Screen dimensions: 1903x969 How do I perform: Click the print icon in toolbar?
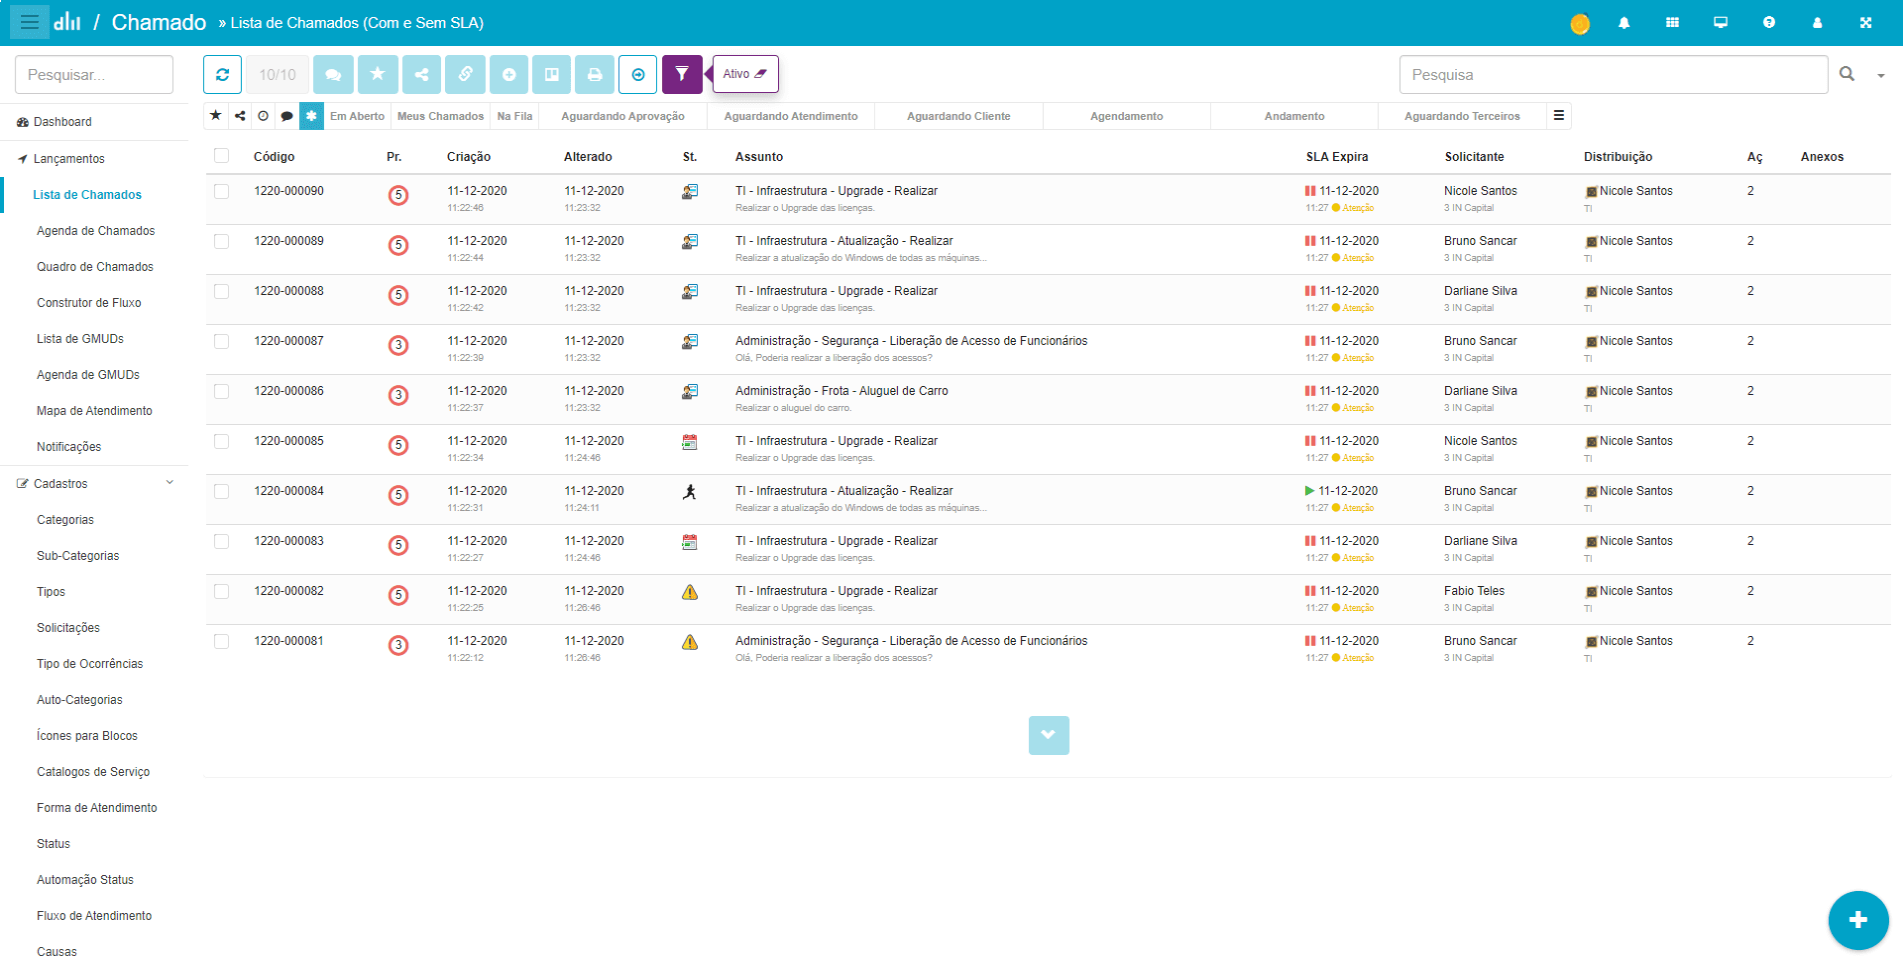point(594,74)
